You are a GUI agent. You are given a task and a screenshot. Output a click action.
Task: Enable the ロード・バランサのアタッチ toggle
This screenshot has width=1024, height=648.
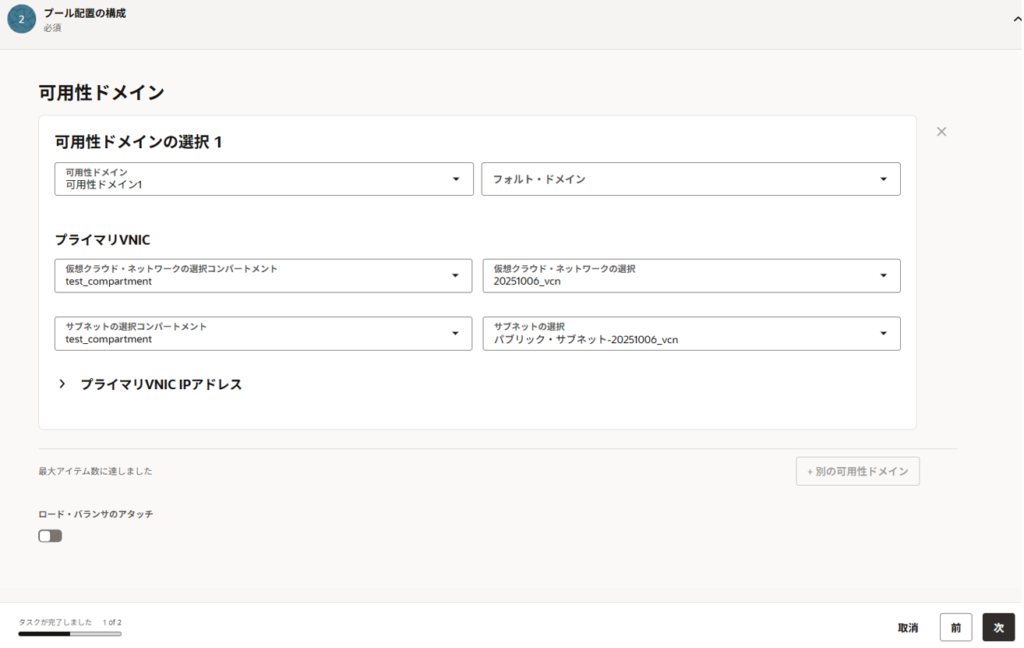click(50, 536)
